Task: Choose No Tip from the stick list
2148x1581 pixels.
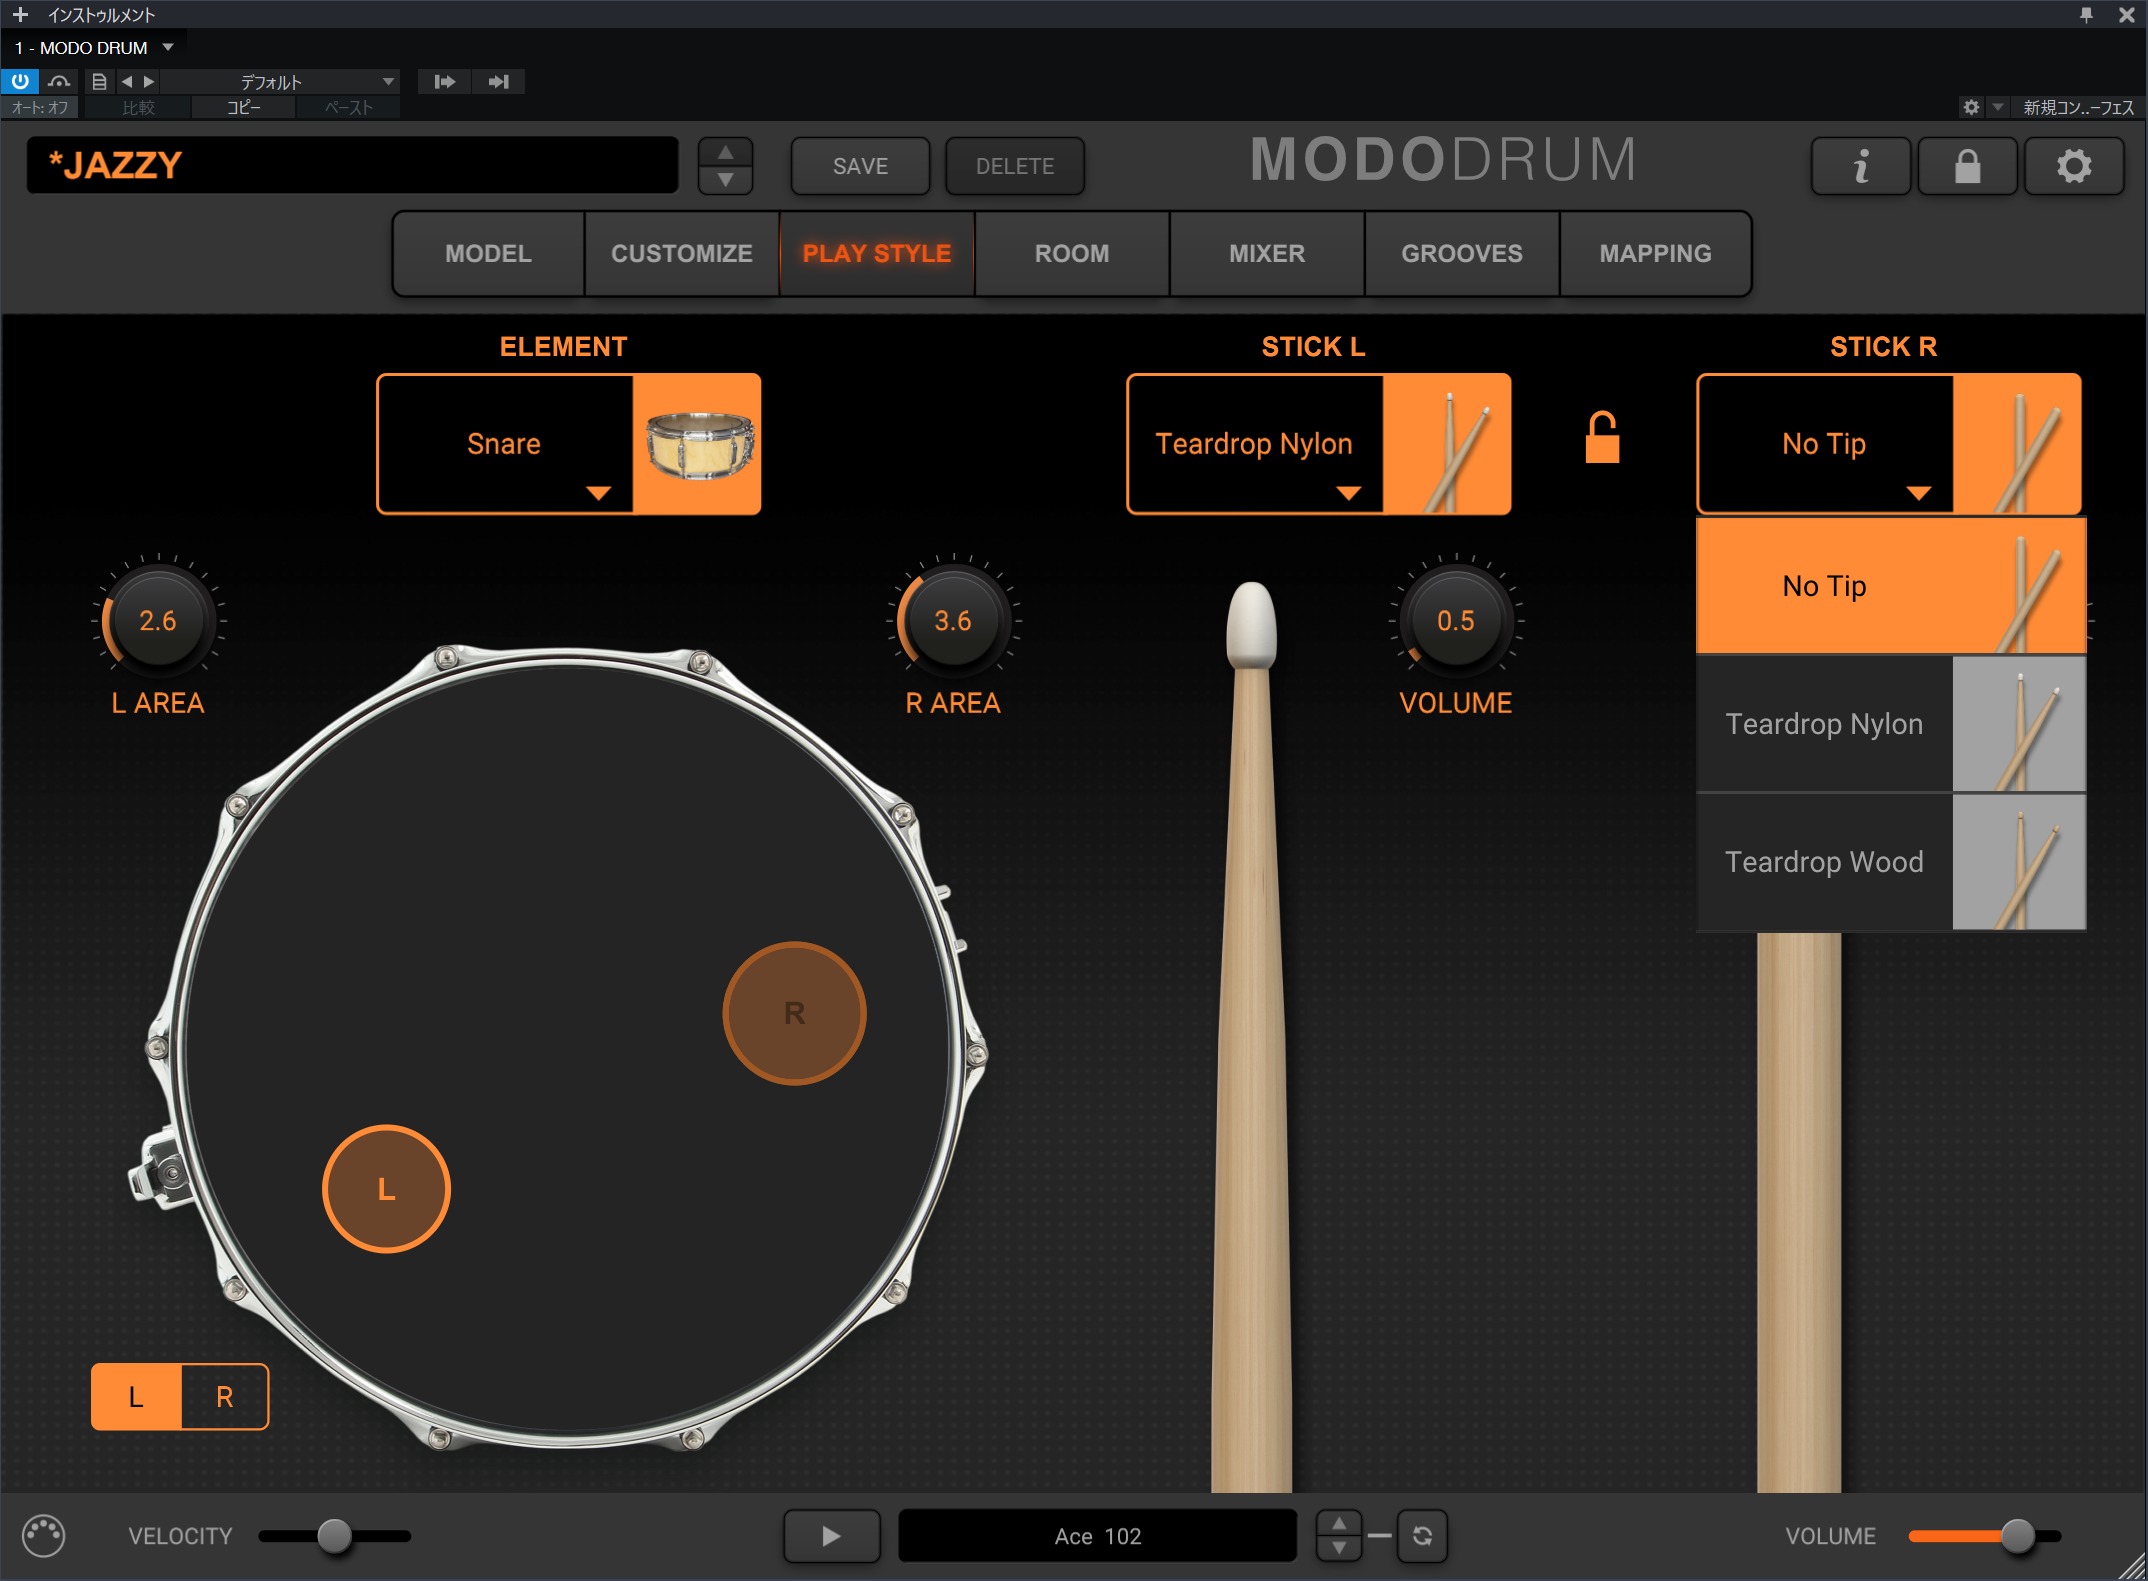Action: click(1891, 586)
